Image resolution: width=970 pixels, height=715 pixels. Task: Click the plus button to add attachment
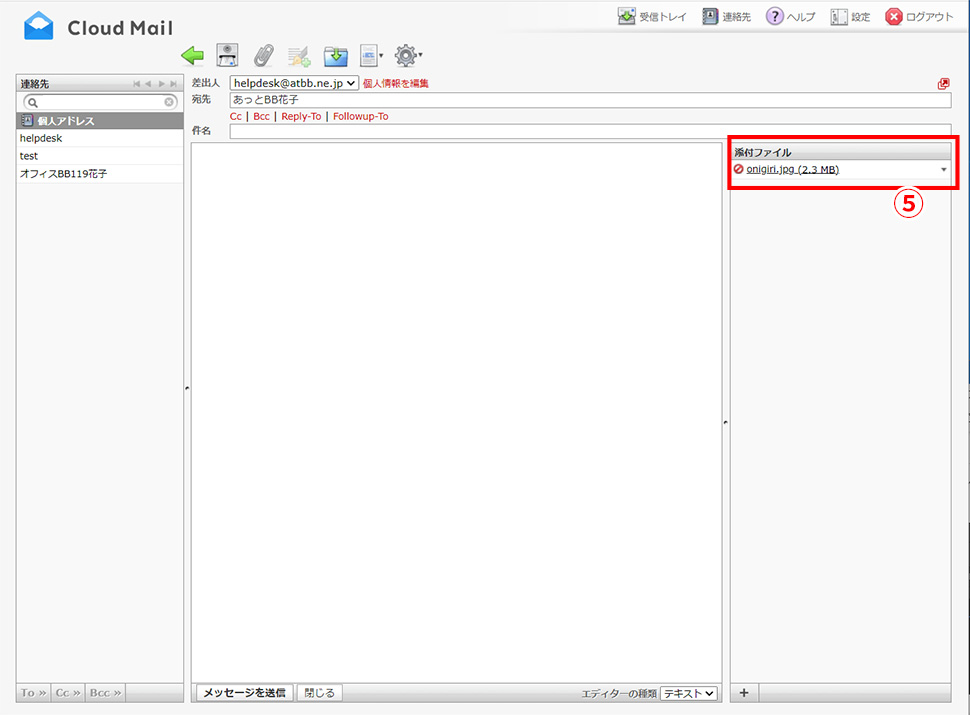(x=743, y=693)
